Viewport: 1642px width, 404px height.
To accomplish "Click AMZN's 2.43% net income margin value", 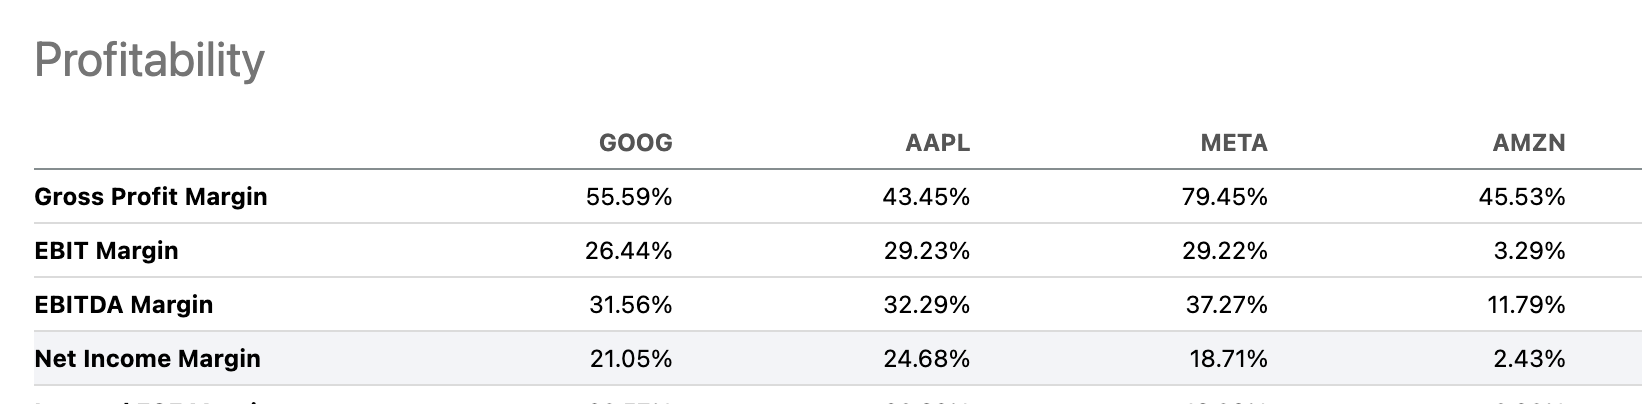I will pyautogui.click(x=1529, y=359).
